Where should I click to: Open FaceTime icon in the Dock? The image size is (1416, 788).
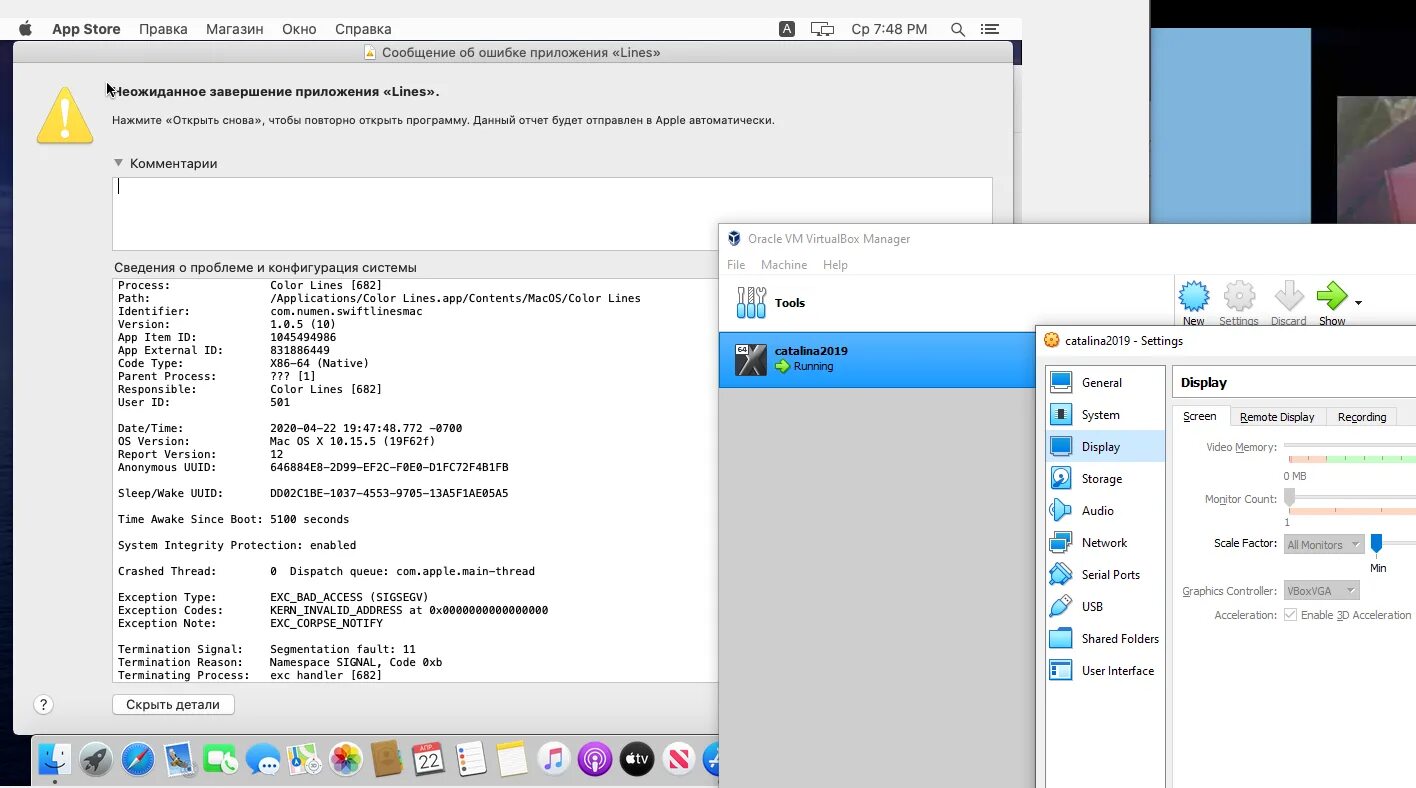220,760
